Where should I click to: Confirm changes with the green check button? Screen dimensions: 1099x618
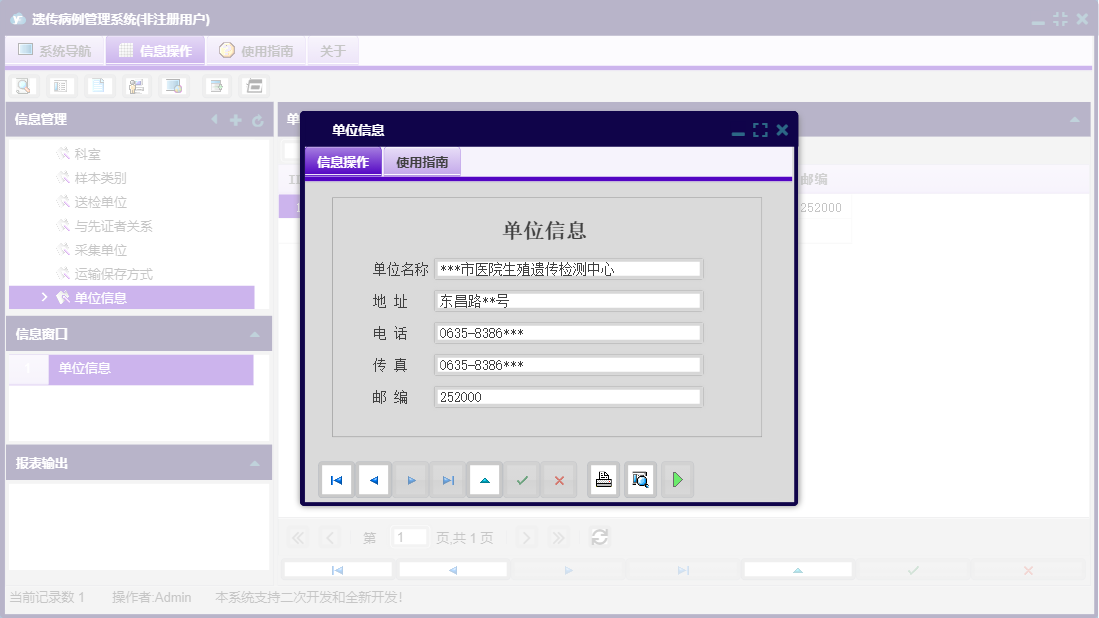point(521,479)
